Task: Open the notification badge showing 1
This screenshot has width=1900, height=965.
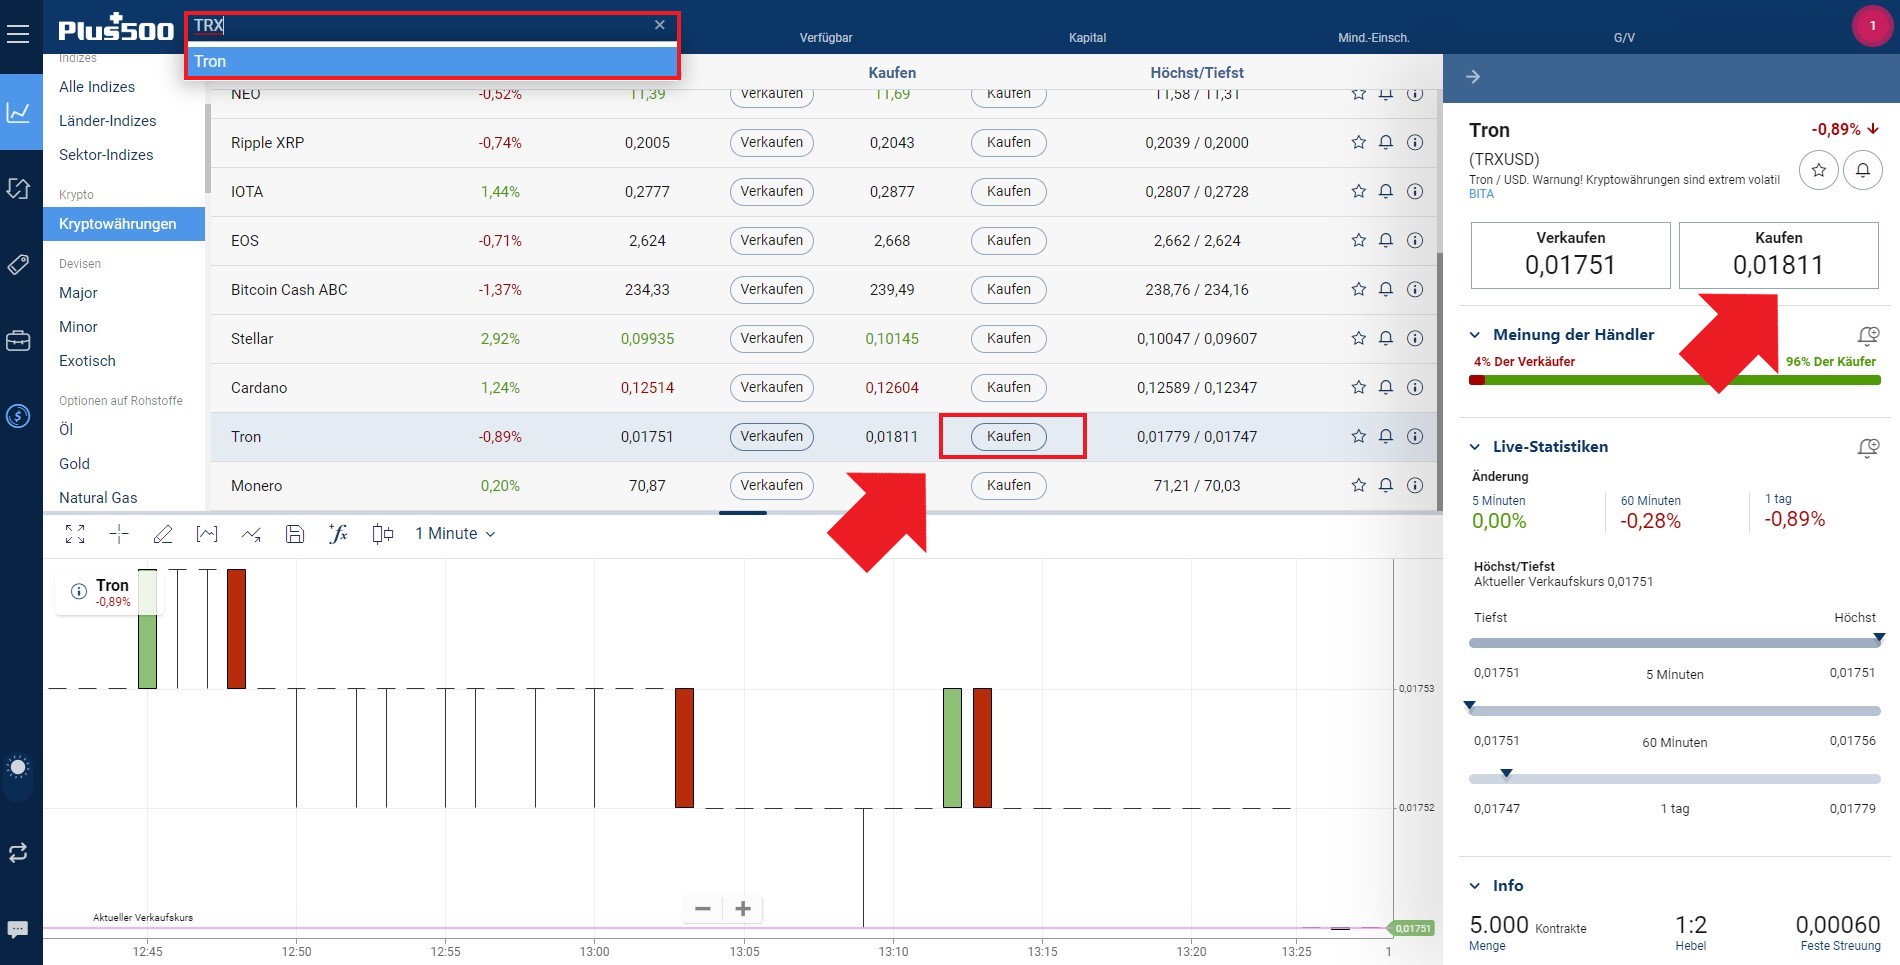Action: pyautogui.click(x=1872, y=26)
